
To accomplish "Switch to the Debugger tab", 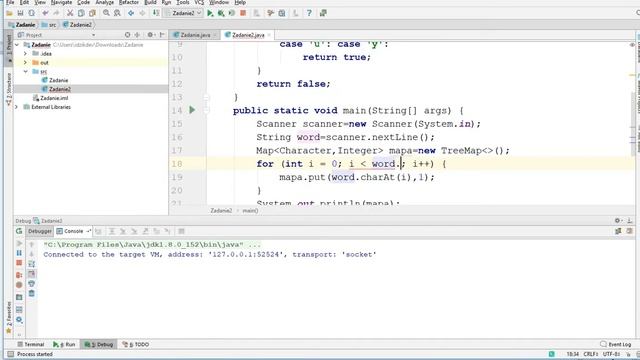I will [40, 231].
